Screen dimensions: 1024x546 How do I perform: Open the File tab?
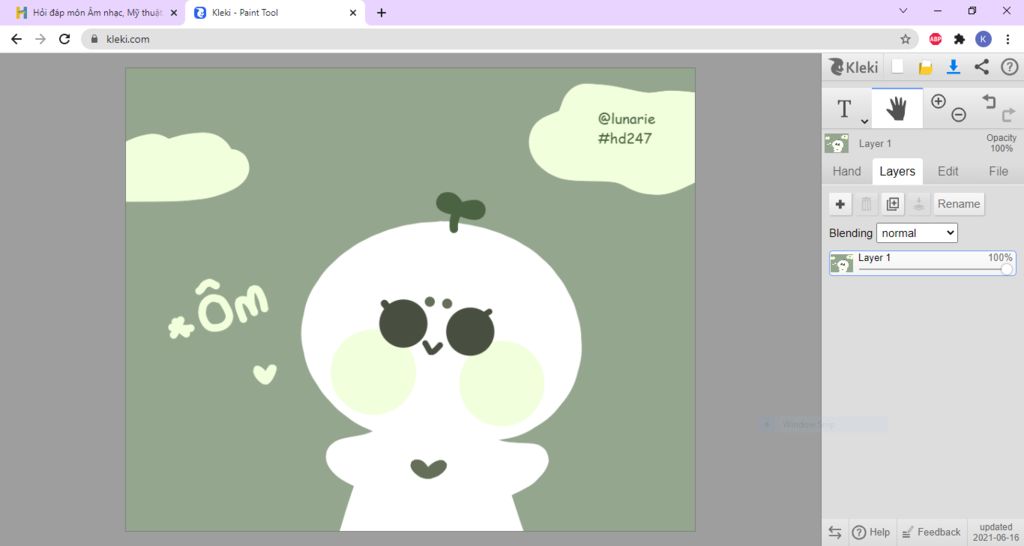pos(998,171)
